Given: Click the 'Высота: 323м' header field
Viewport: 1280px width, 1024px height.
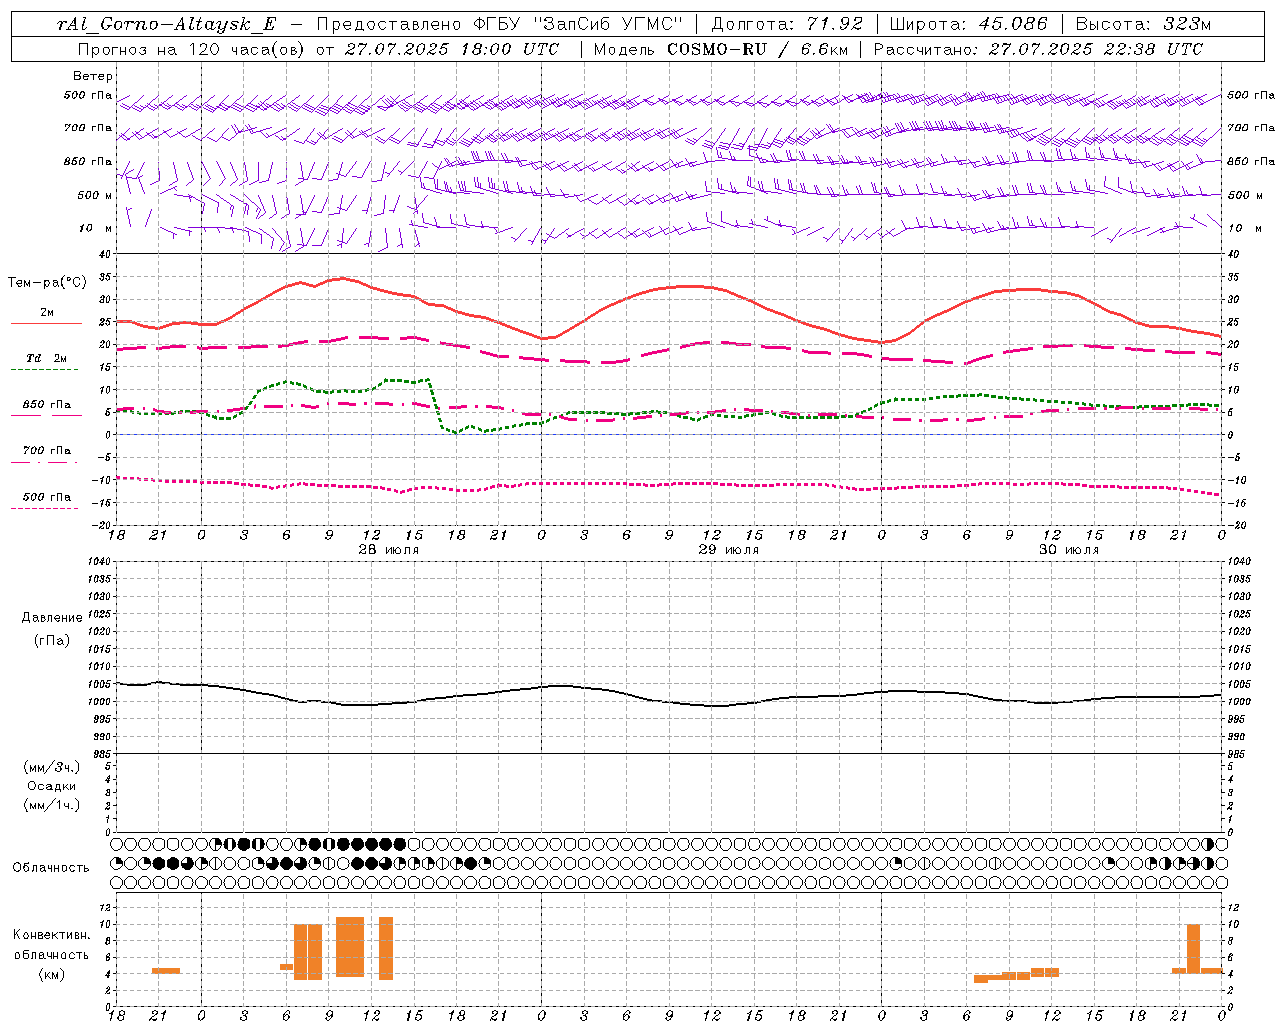Looking at the screenshot, I should 1143,24.
